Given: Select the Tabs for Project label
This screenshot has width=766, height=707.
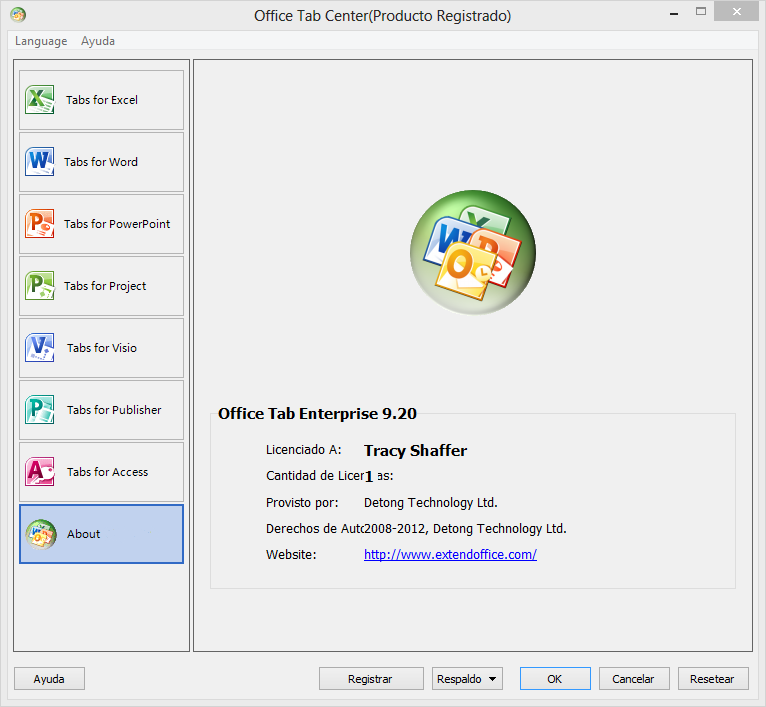Looking at the screenshot, I should [105, 286].
